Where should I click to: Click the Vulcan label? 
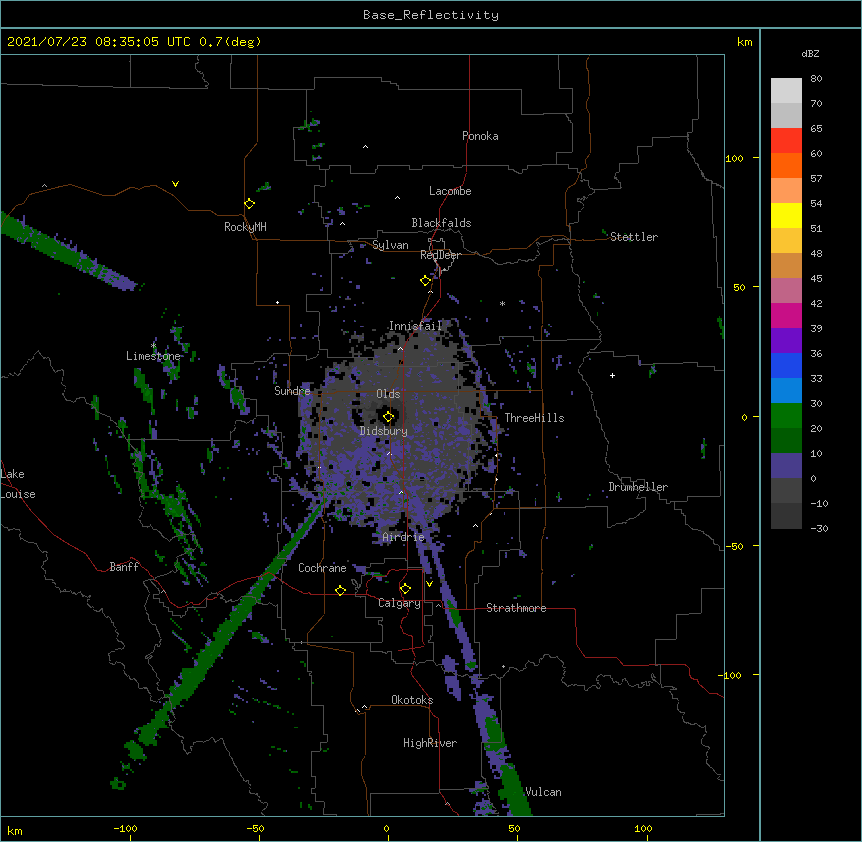pyautogui.click(x=543, y=792)
